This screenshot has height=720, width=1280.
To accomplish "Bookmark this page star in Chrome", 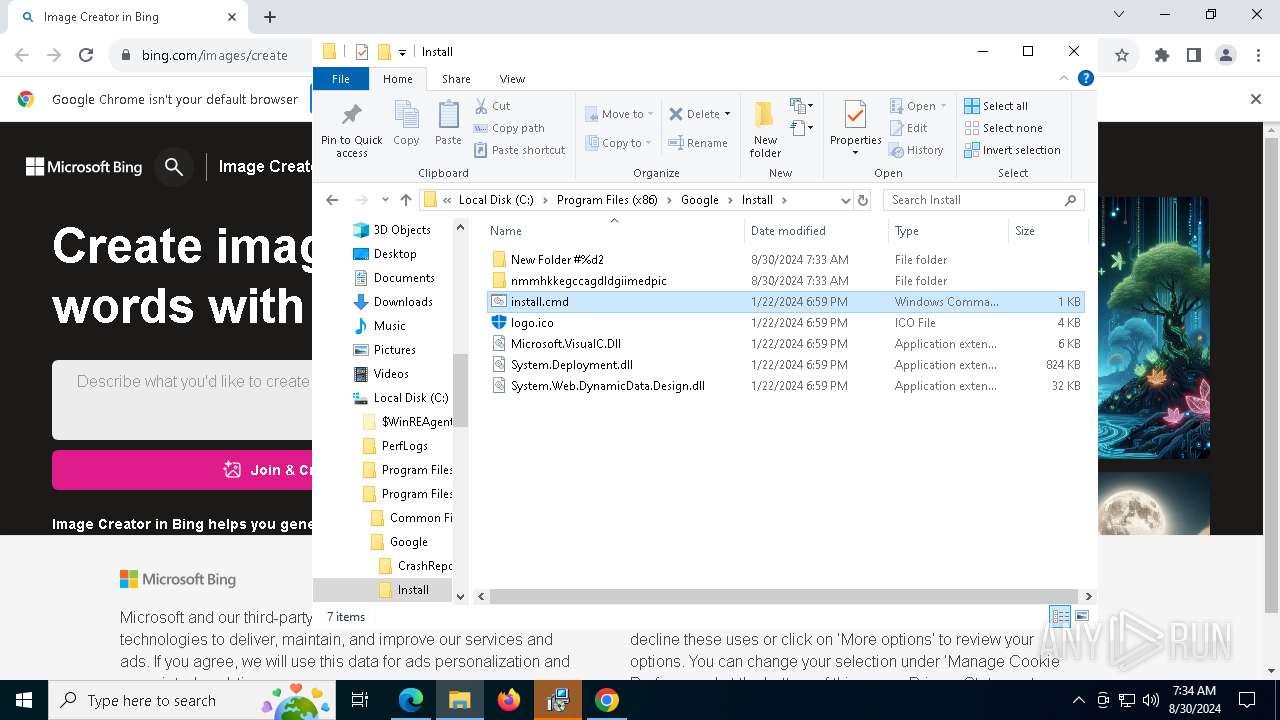I will coord(1122,56).
